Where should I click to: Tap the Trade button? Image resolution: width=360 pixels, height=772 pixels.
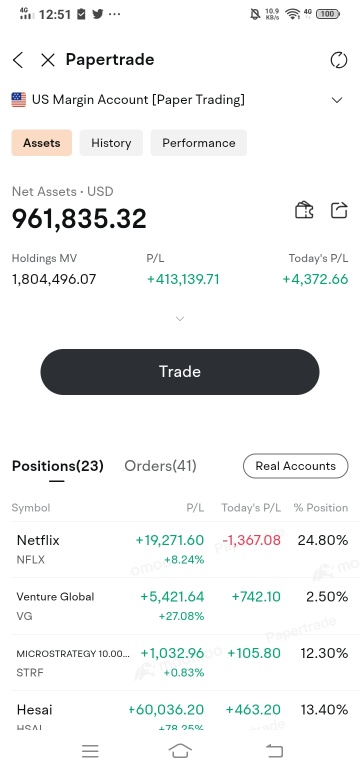point(180,372)
